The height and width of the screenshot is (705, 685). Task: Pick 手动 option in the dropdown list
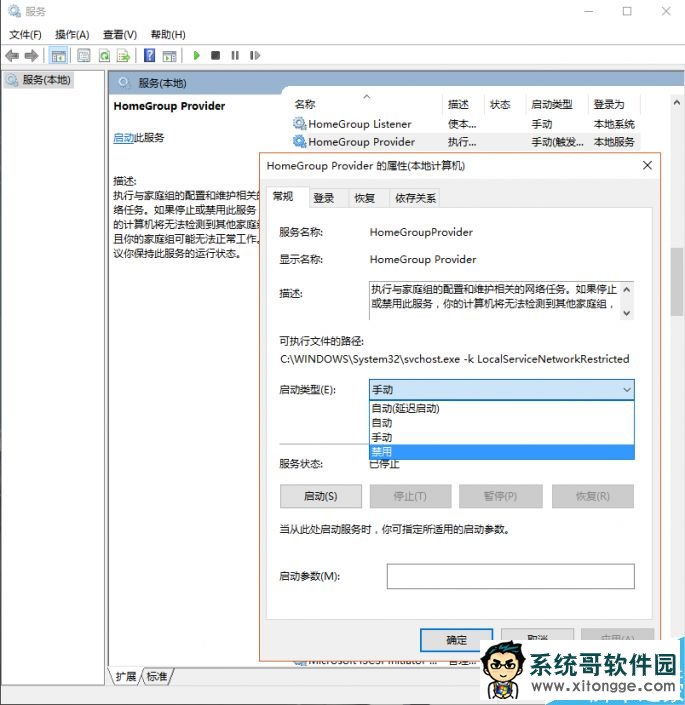coord(500,437)
